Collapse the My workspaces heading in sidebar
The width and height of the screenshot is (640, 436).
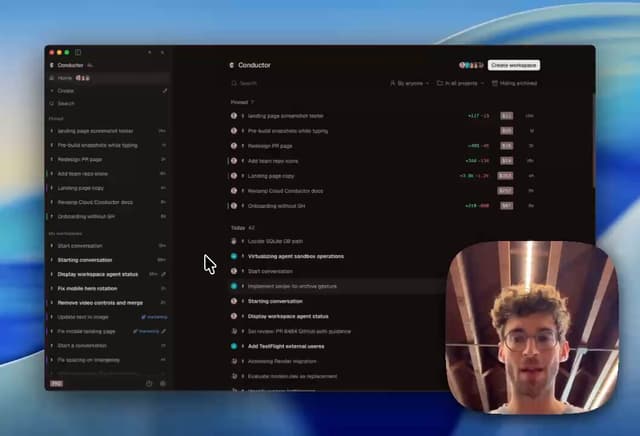65,234
